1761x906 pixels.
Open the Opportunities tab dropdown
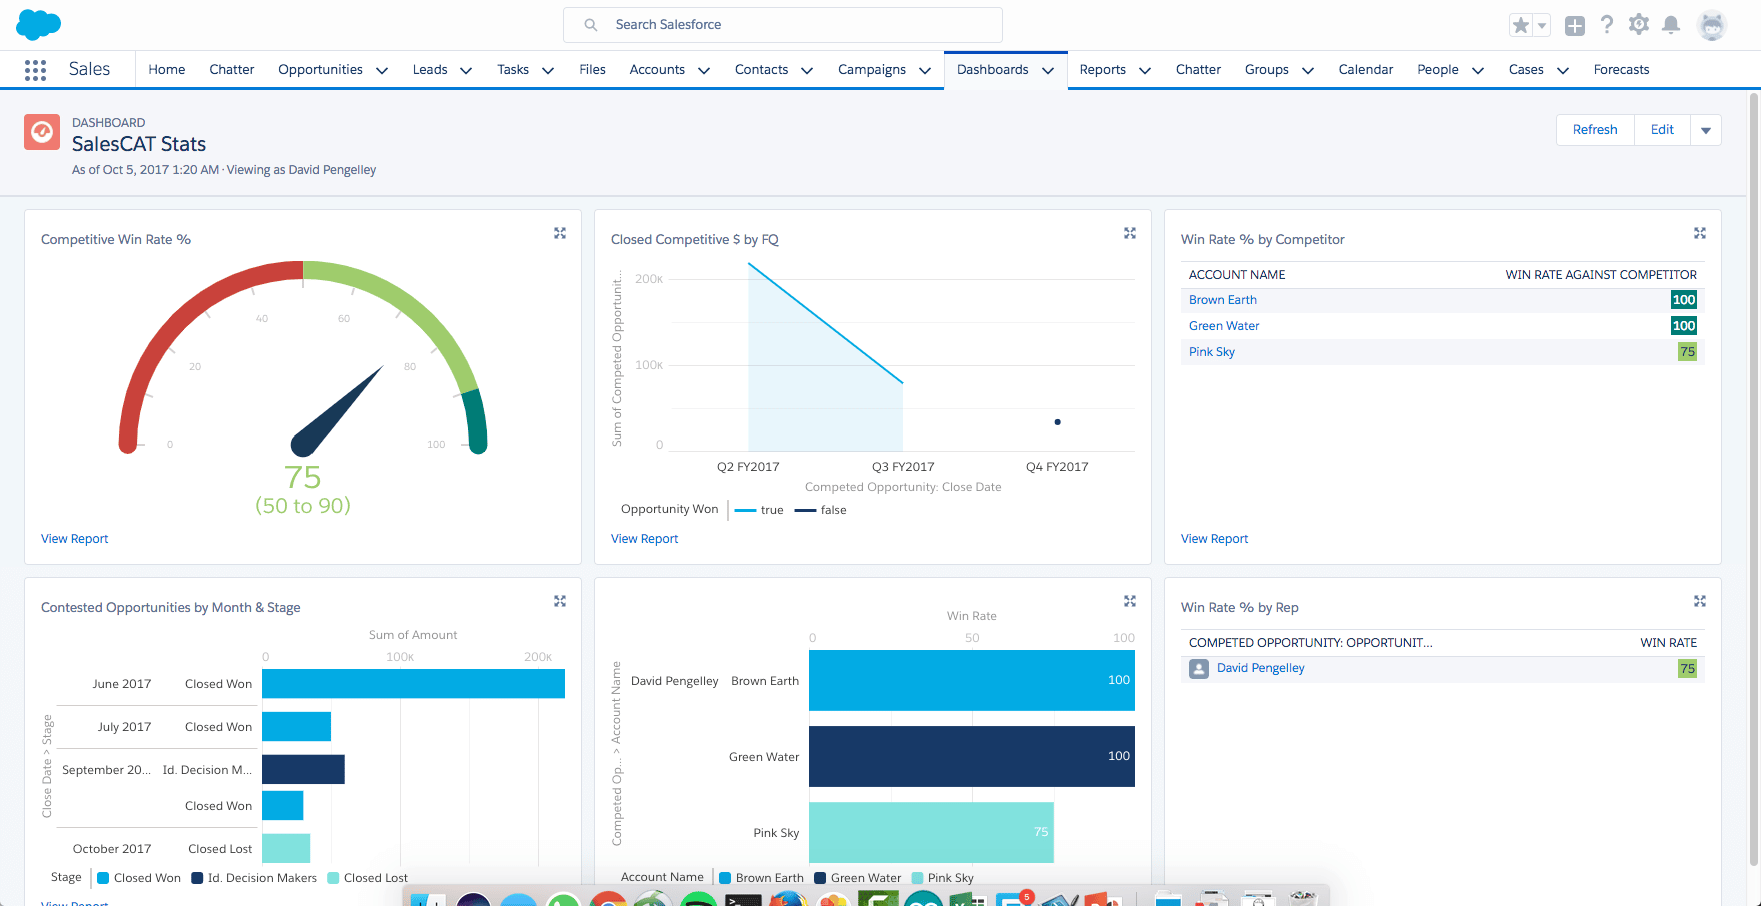click(382, 70)
